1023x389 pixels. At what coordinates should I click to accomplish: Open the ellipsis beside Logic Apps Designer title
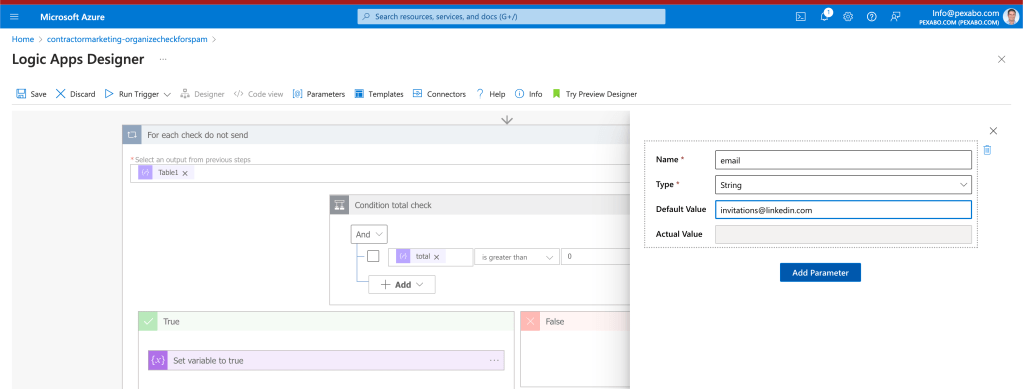point(162,59)
